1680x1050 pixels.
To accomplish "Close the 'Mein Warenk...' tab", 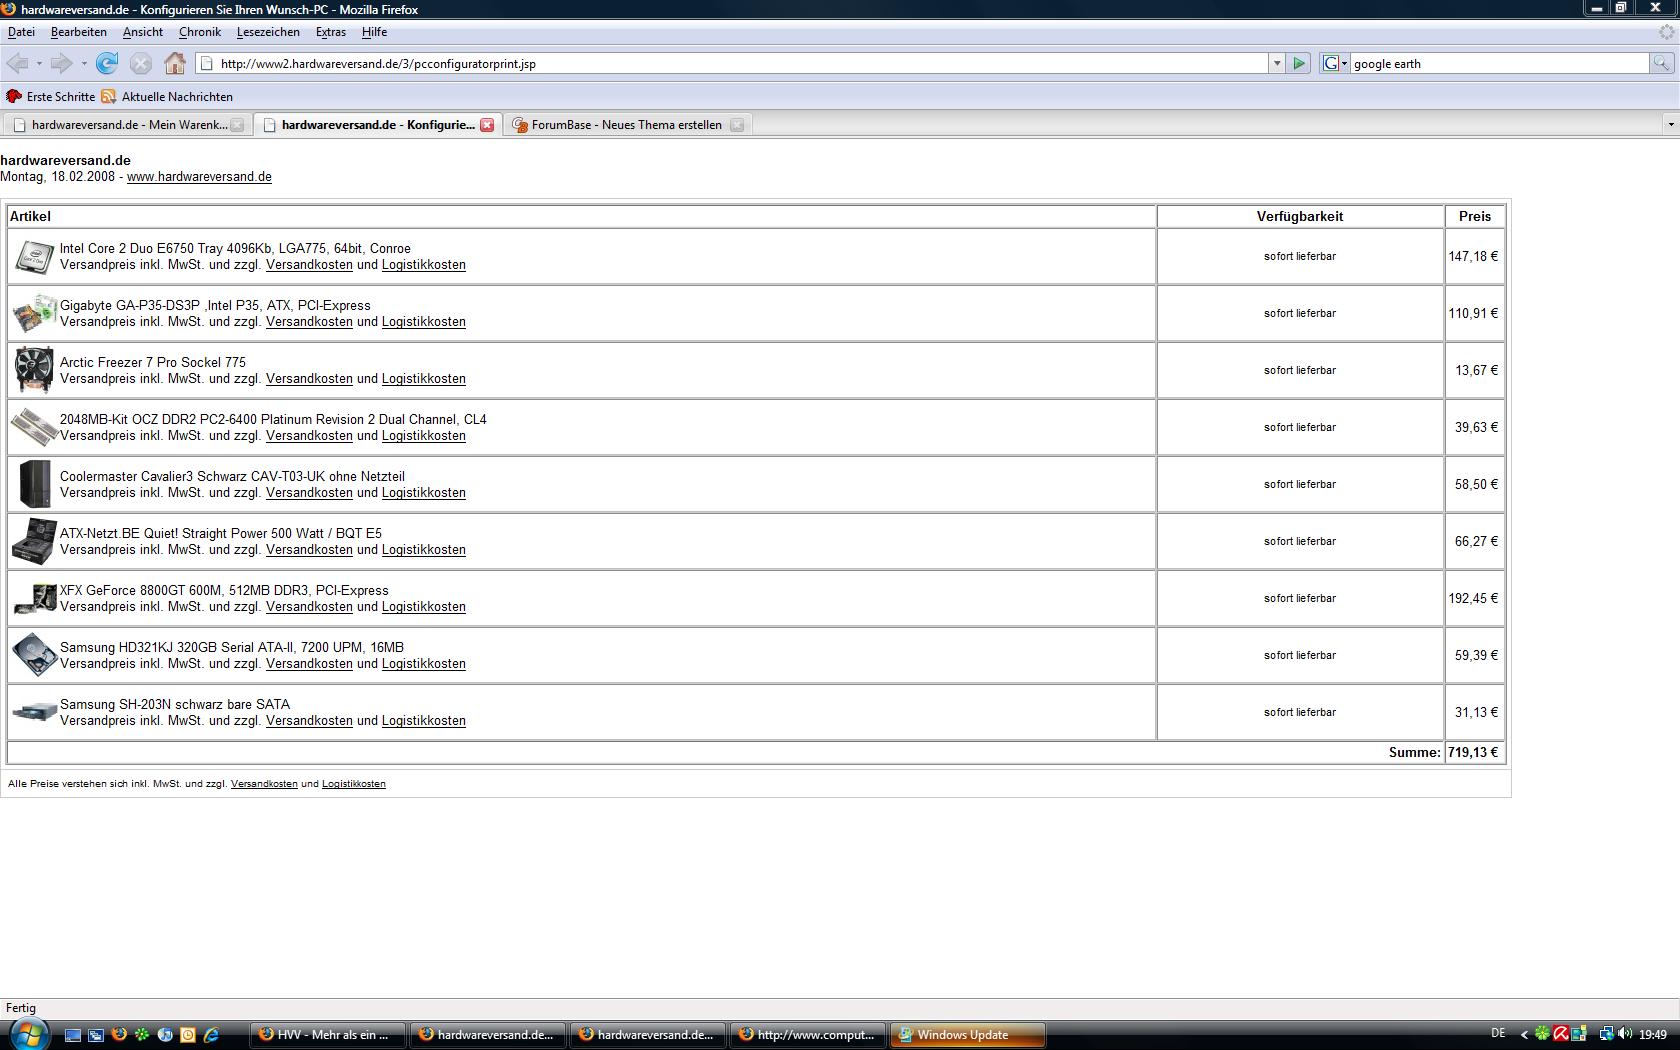I will 237,125.
